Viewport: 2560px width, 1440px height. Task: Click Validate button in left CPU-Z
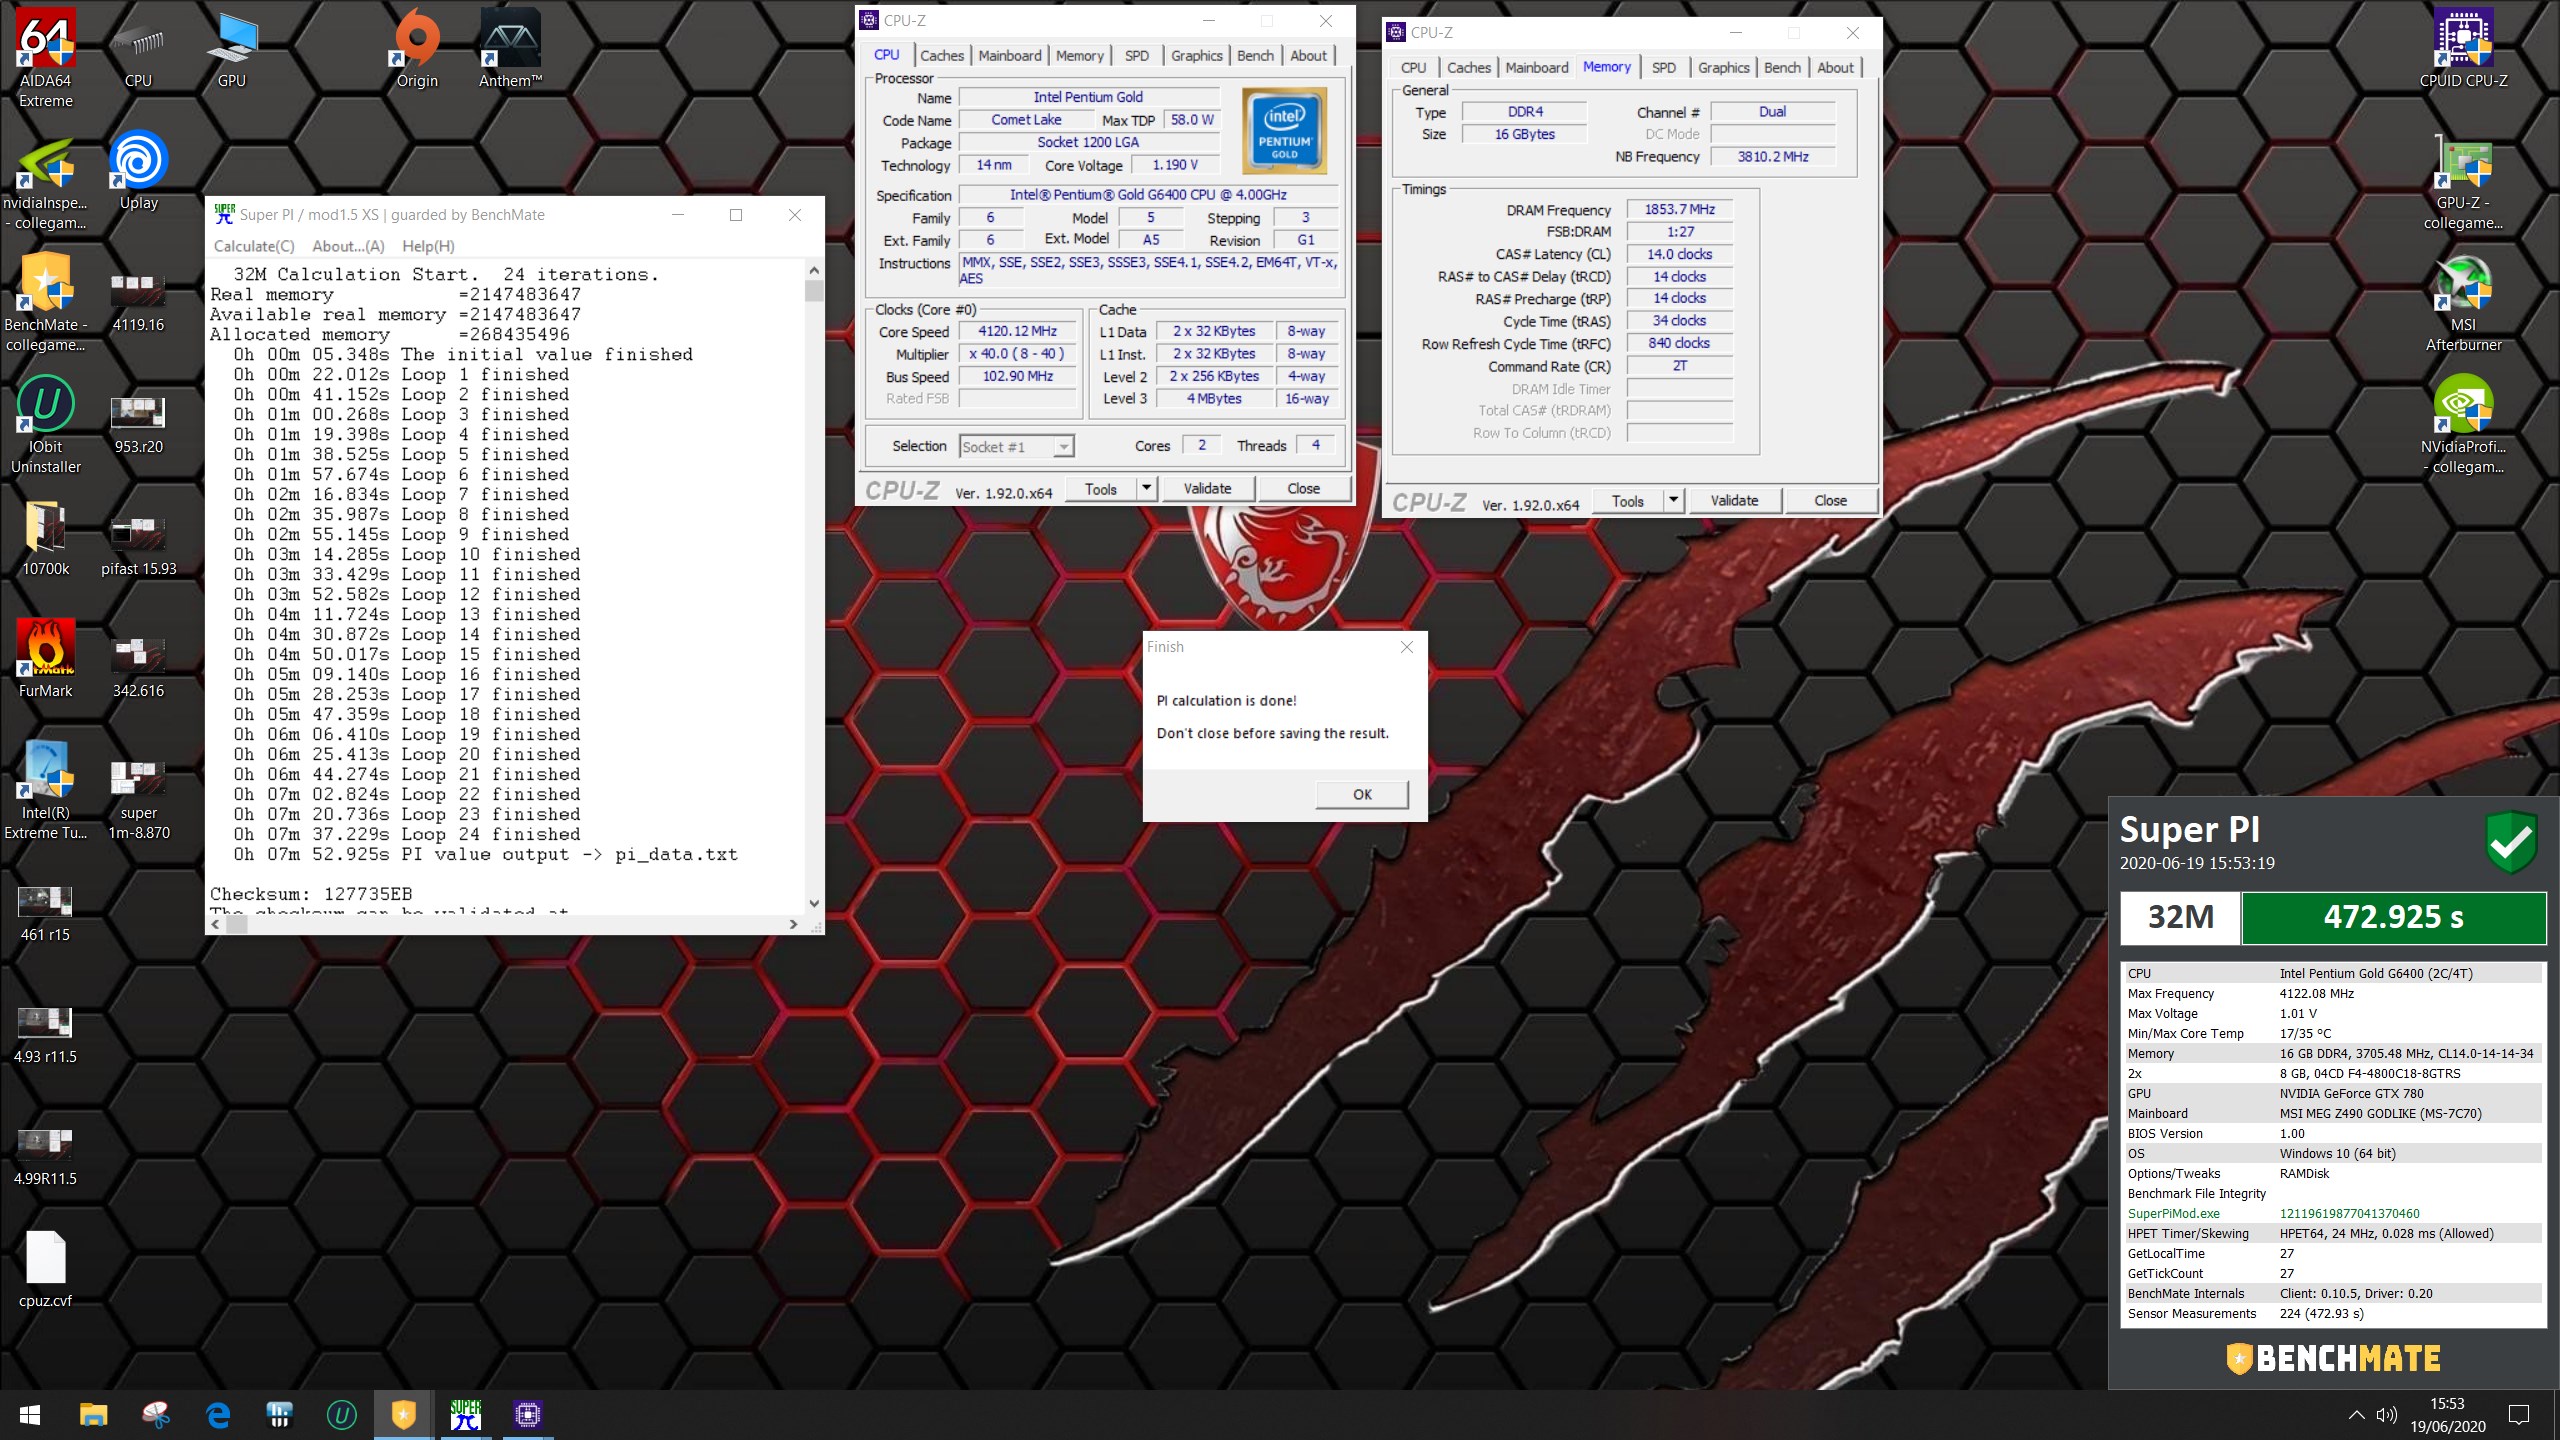point(1207,488)
